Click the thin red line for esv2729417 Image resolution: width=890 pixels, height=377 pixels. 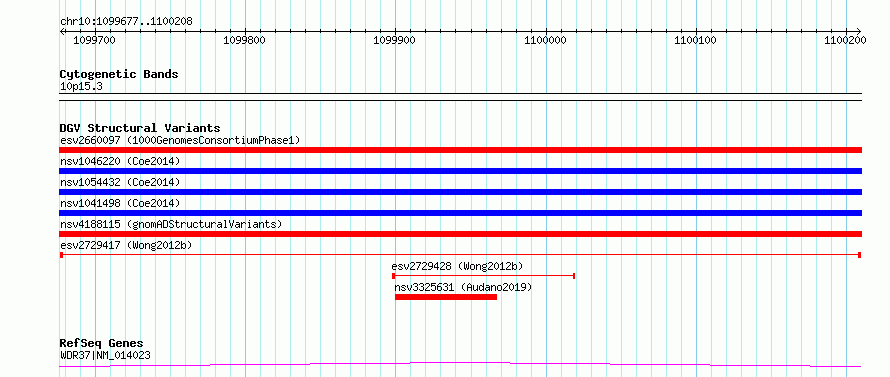[x=460, y=255]
